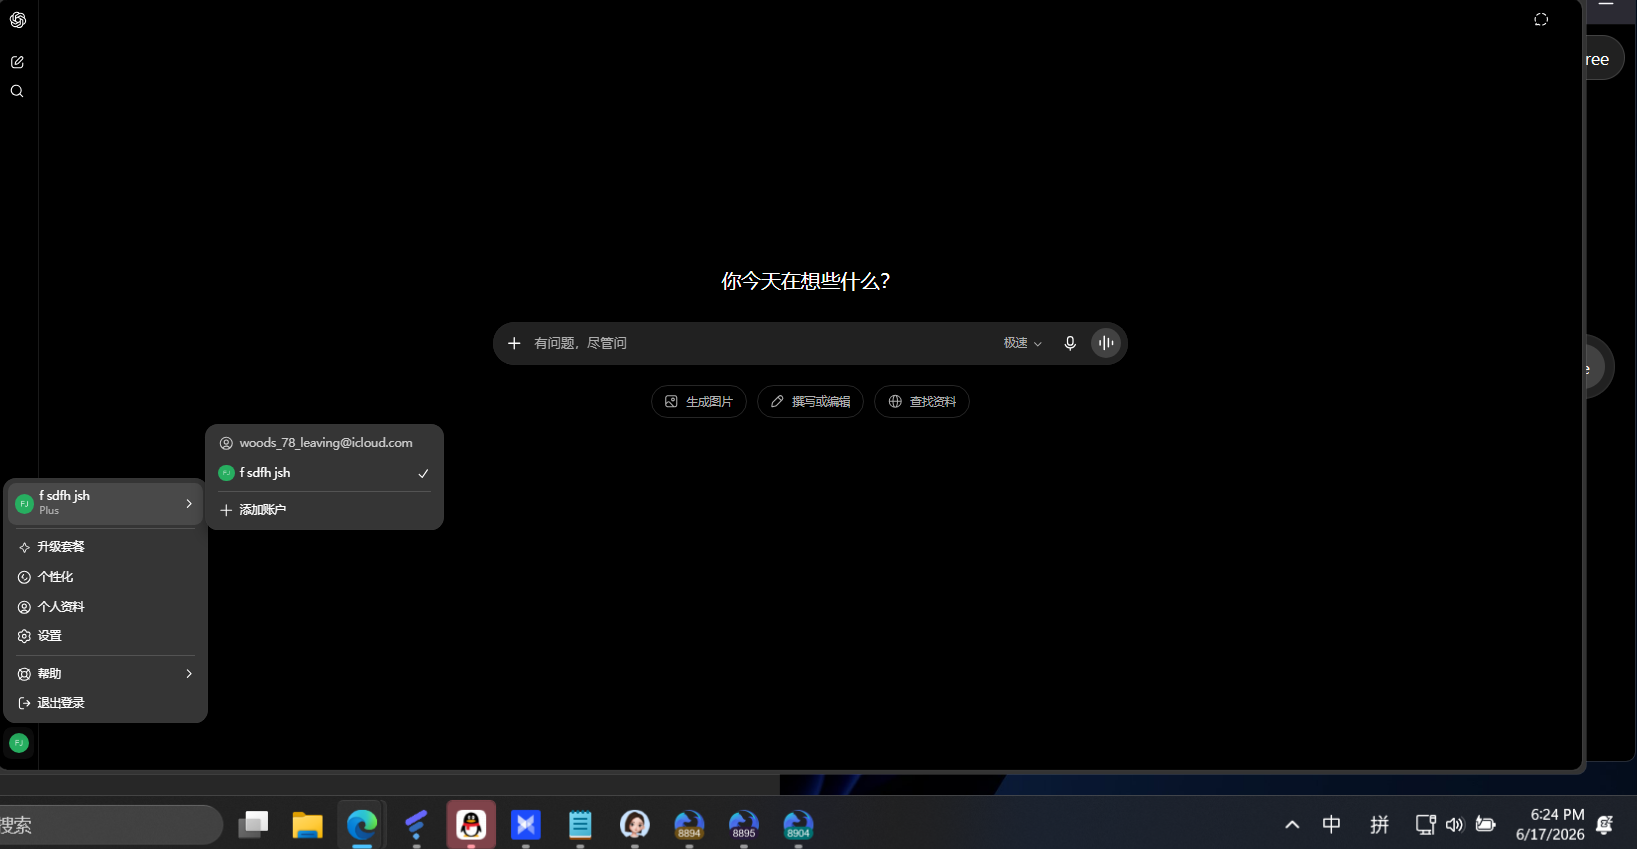
Task: Click the 生成图片 suggestion button
Action: (x=699, y=401)
